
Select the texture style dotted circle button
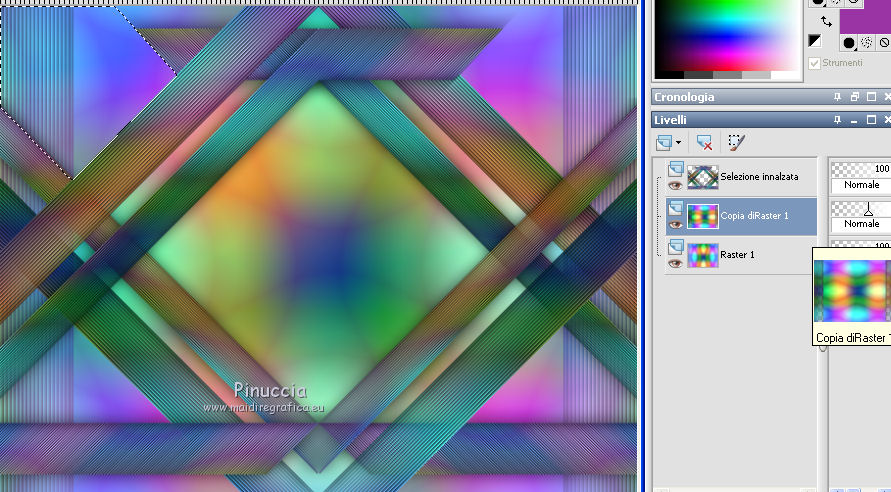(x=867, y=43)
